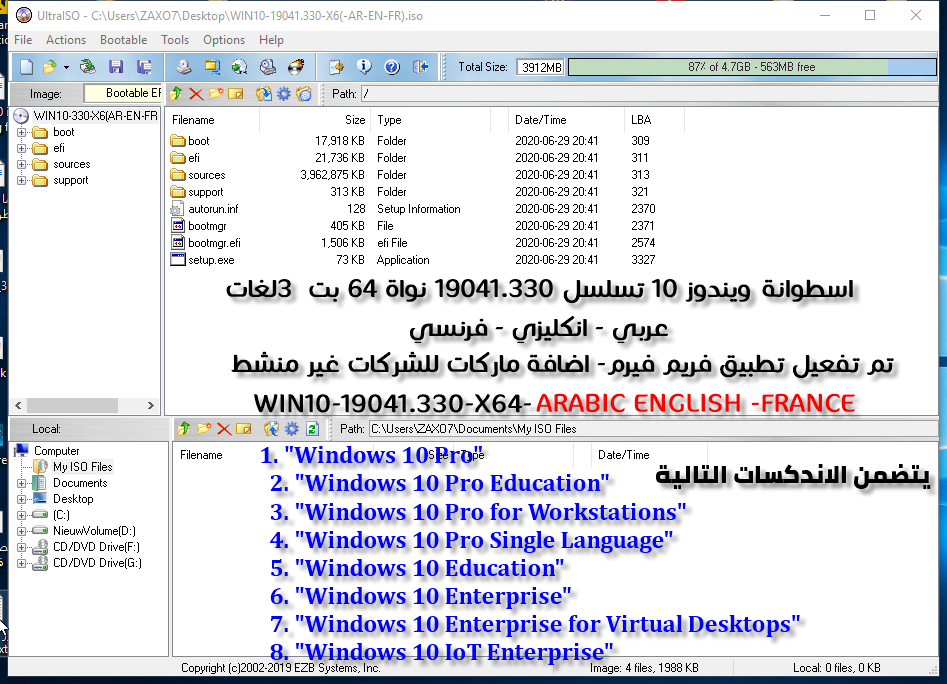
Task: Sort image files by LBA column header
Action: click(655, 120)
